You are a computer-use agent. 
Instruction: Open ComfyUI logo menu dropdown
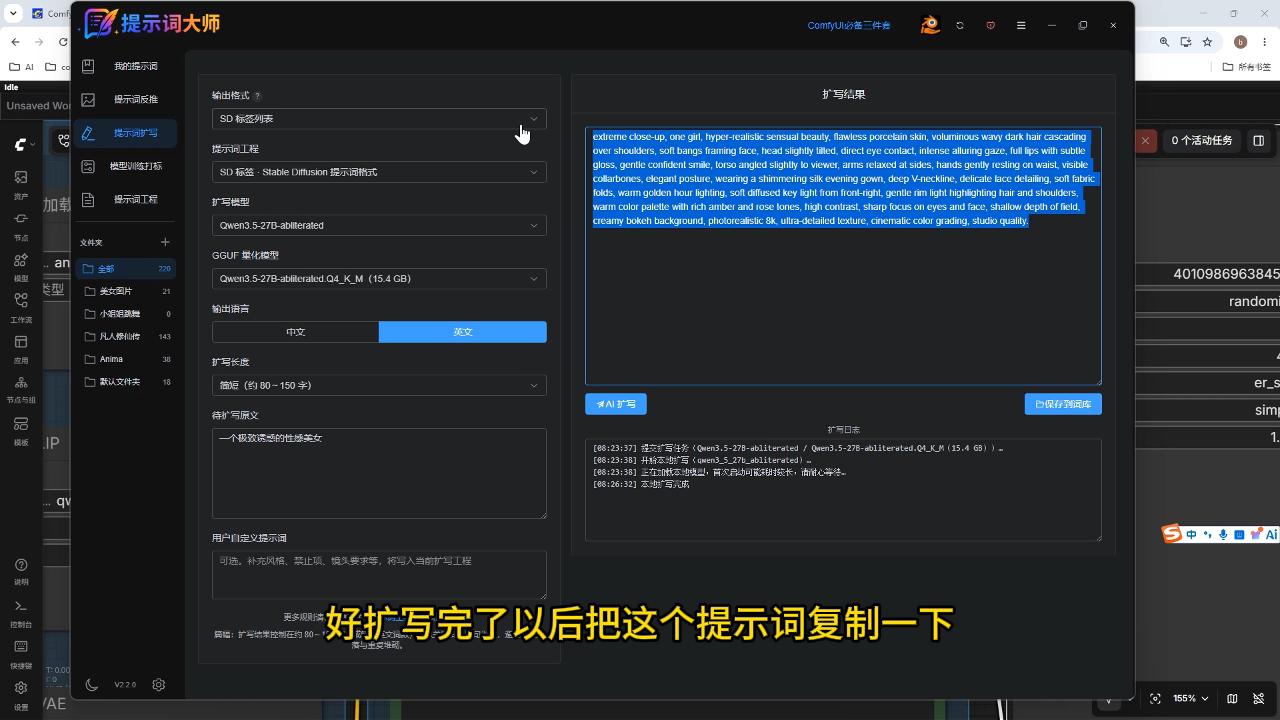[24, 144]
